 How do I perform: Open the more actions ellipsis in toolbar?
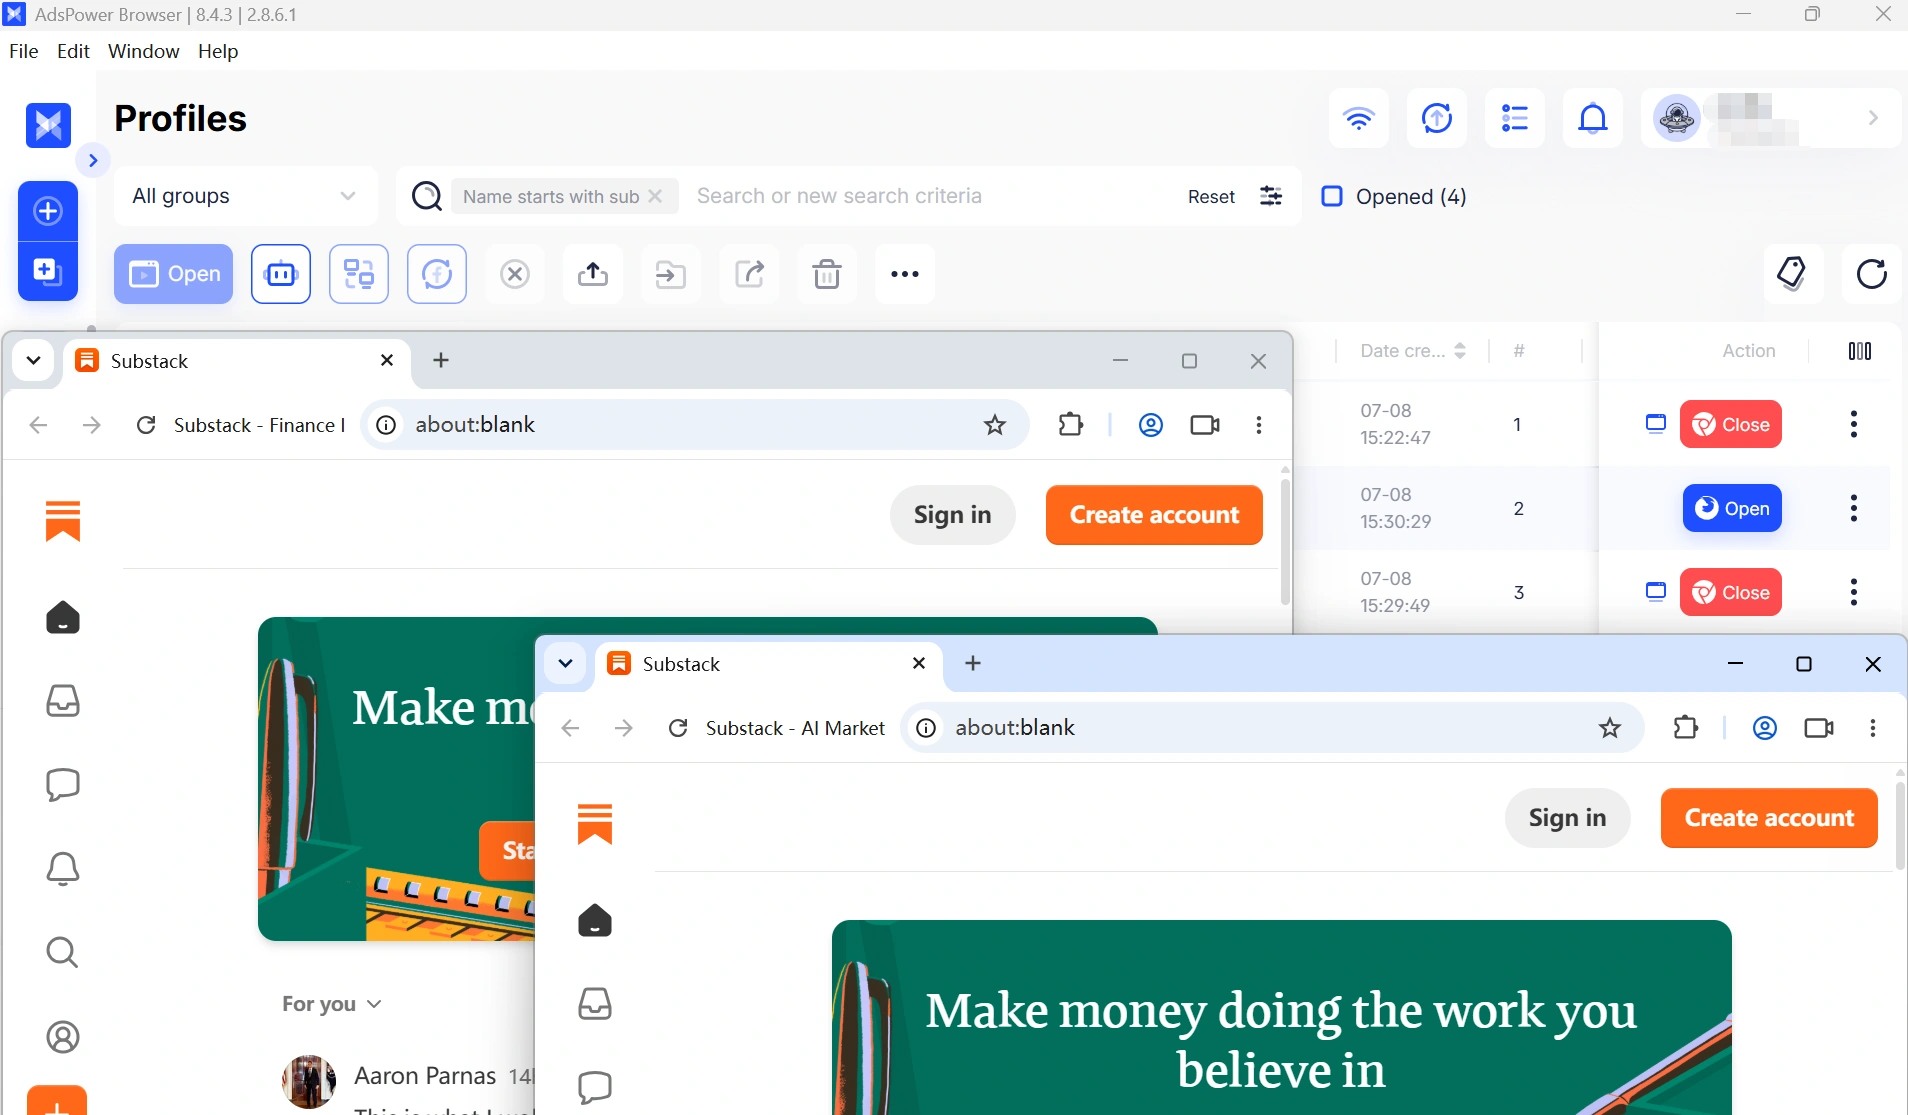click(x=905, y=274)
